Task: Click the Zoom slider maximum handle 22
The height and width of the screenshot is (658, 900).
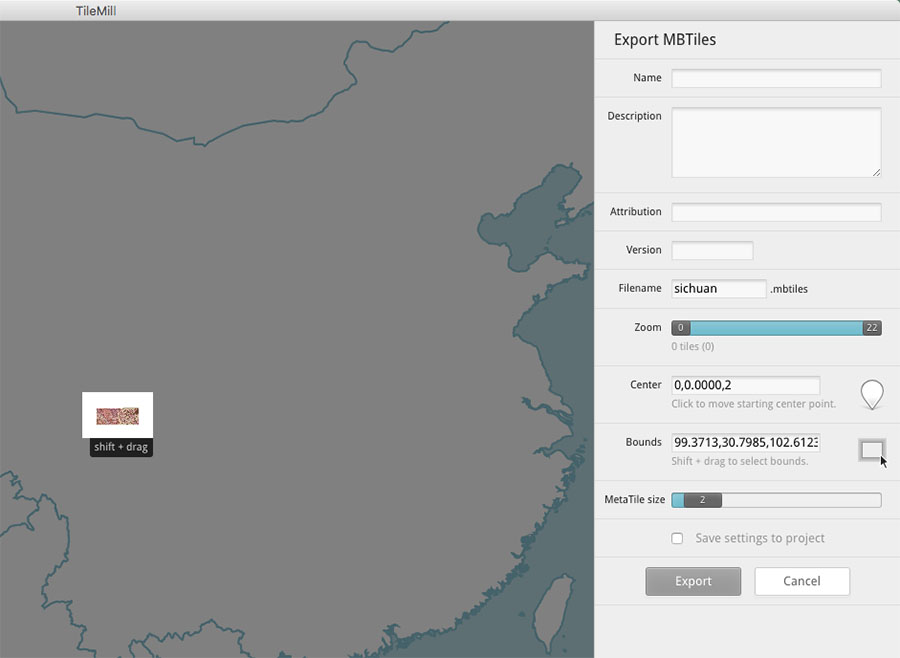Action: [x=871, y=328]
